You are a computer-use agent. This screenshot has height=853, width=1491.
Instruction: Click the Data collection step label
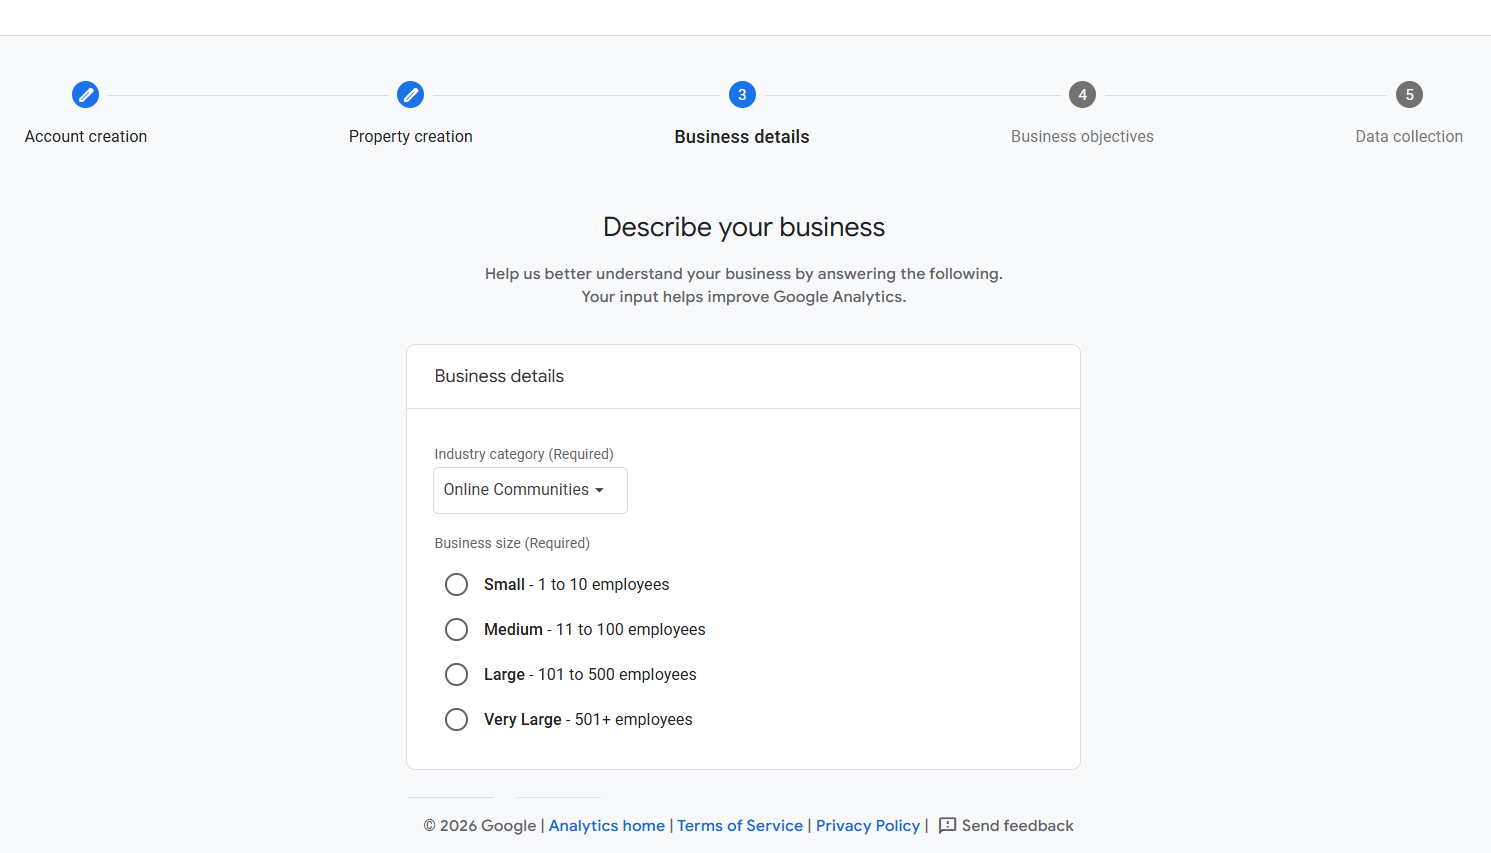point(1409,136)
